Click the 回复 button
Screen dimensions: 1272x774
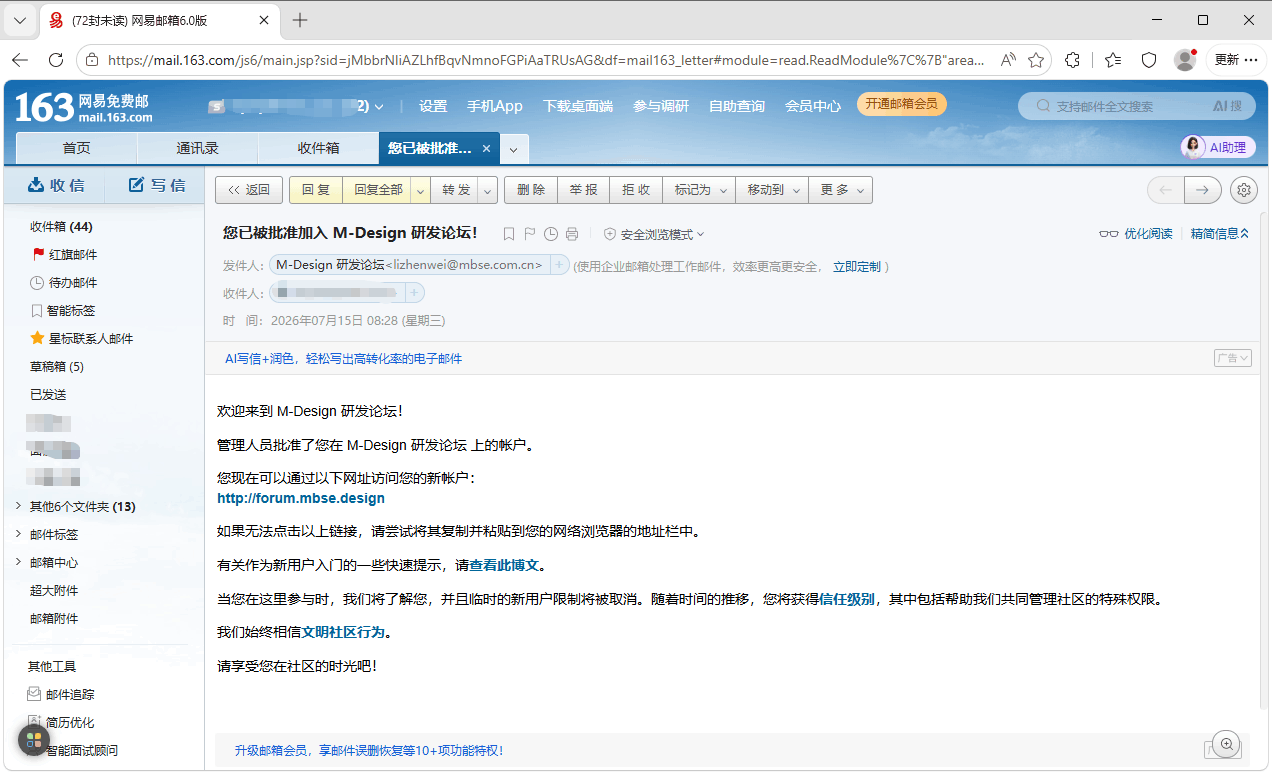(x=316, y=190)
